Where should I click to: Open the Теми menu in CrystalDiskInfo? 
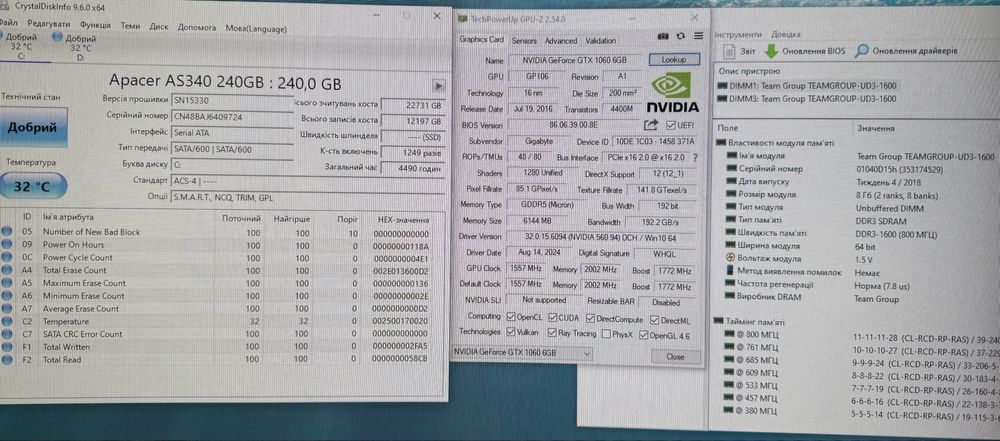coord(130,26)
